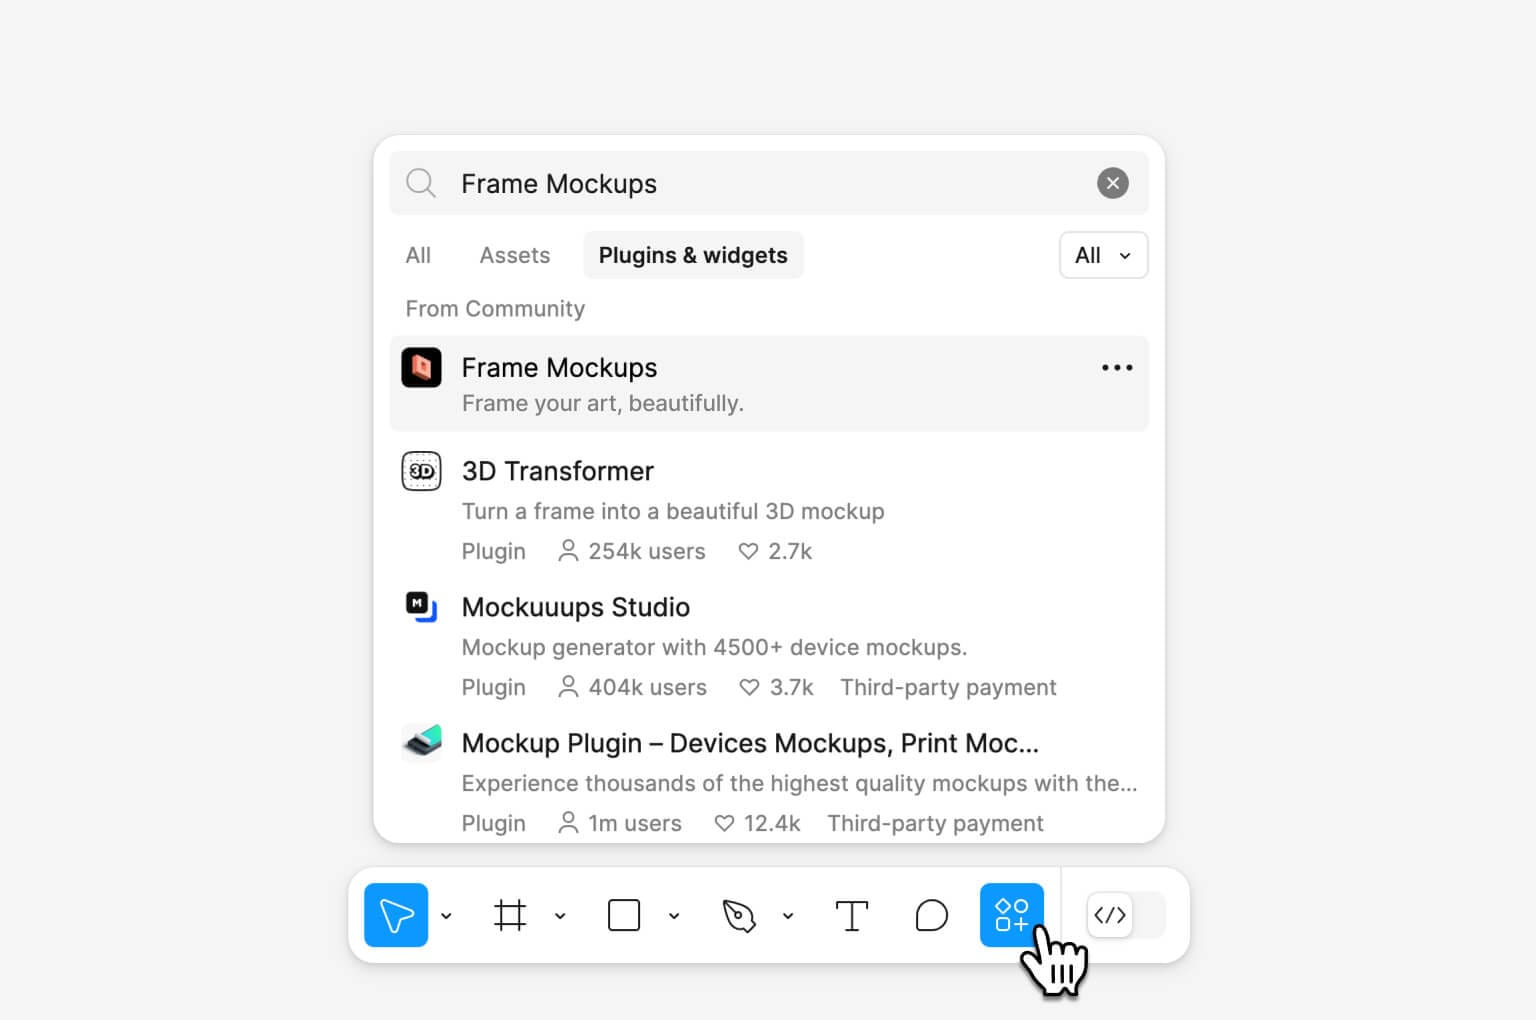Select the Frame tool
This screenshot has width=1536, height=1020.
coord(510,915)
